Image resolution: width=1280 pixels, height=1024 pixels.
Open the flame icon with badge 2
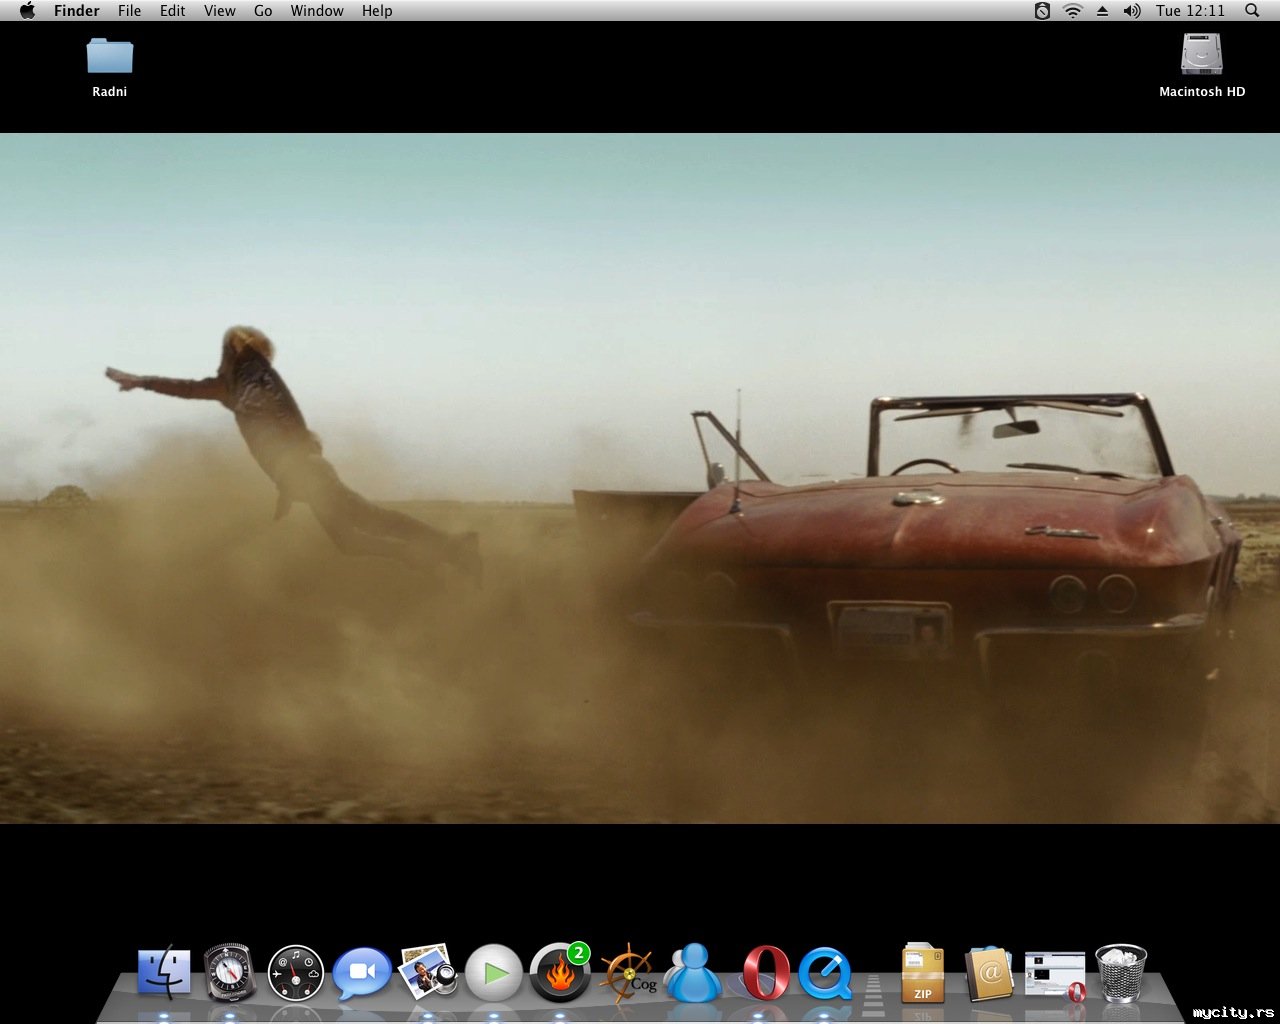tap(560, 972)
